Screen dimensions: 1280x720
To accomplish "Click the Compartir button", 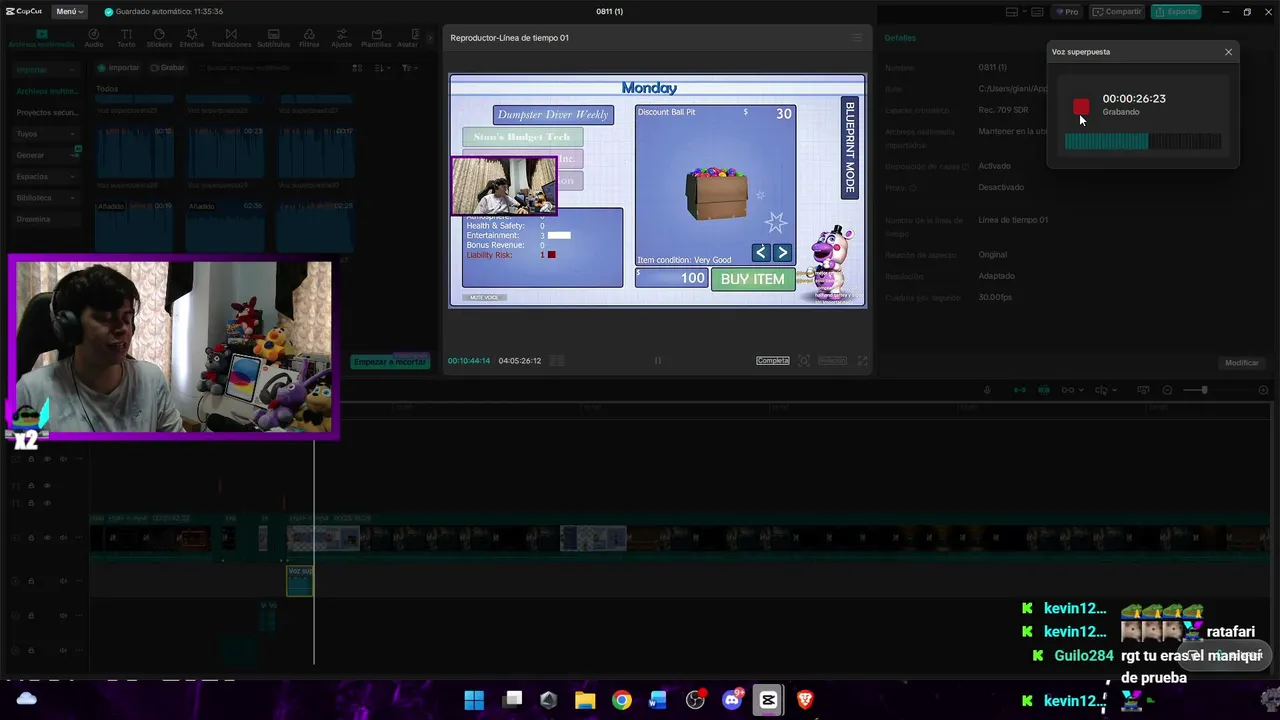I will point(1117,12).
